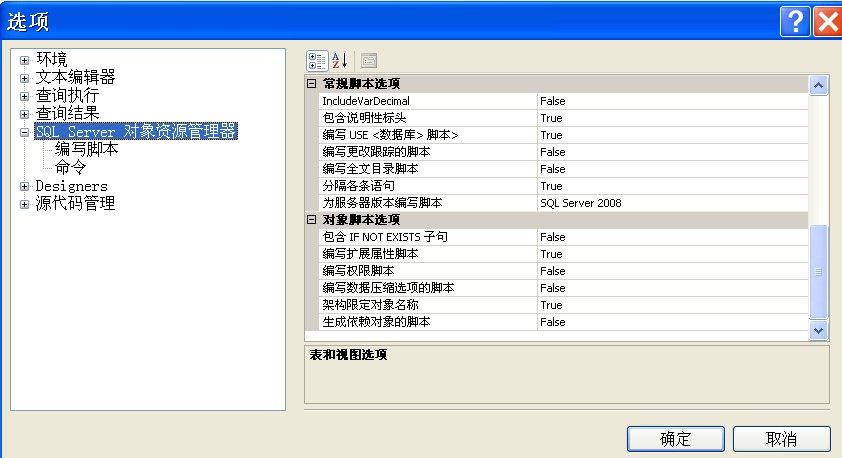Click the True value of 包含说明性标头
The image size is (842, 458).
pyautogui.click(x=673, y=118)
